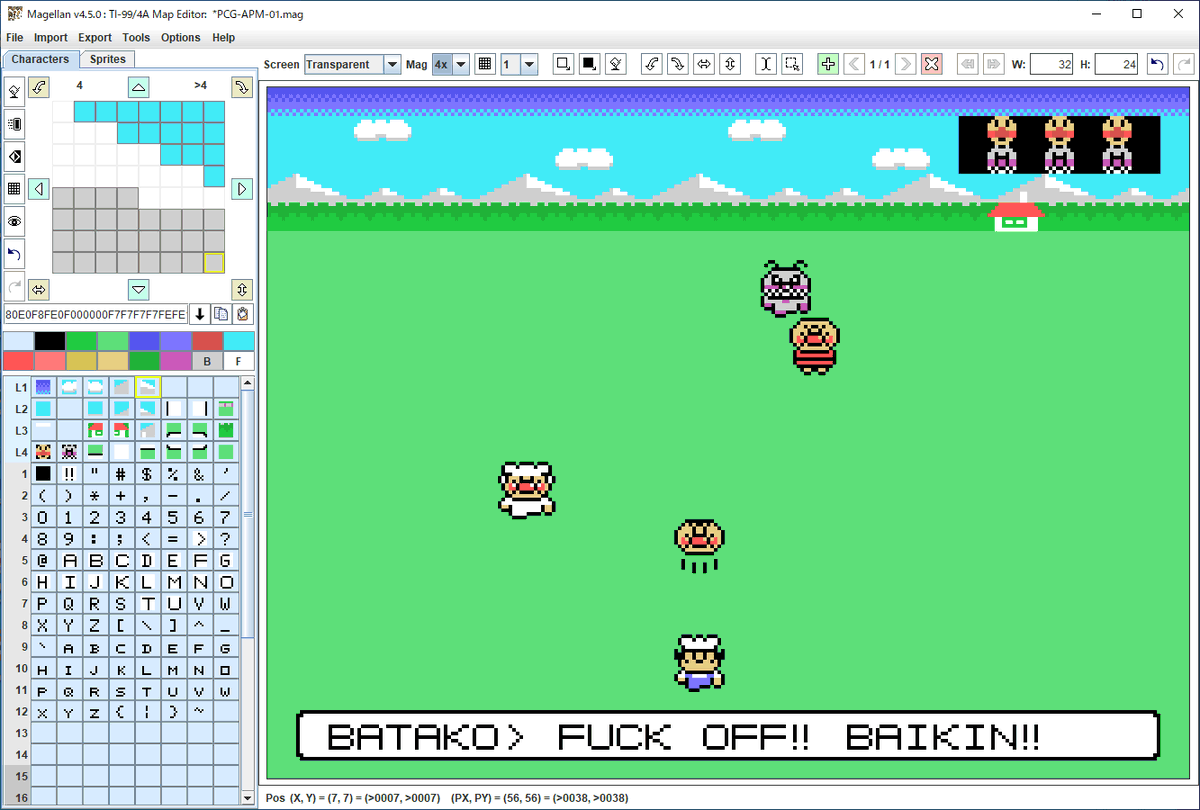This screenshot has height=810, width=1200.
Task: Switch to the Sprites tab
Action: tap(108, 59)
